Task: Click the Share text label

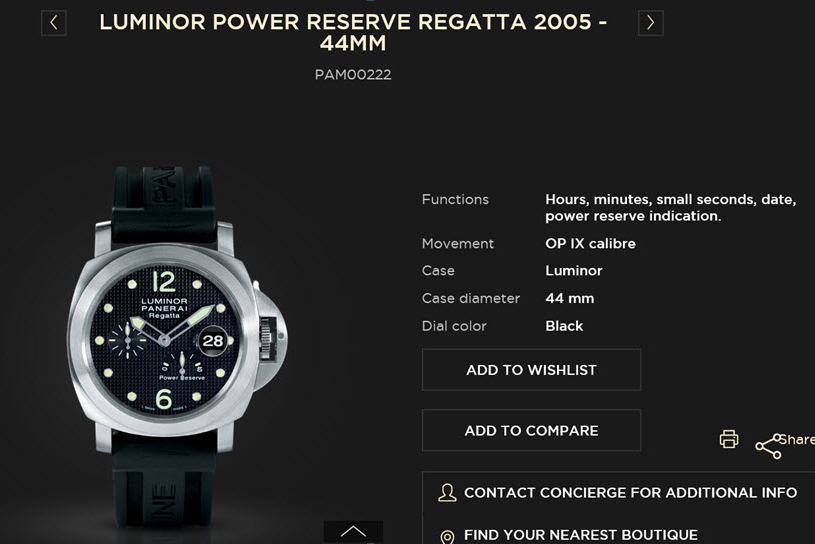Action: point(797,440)
